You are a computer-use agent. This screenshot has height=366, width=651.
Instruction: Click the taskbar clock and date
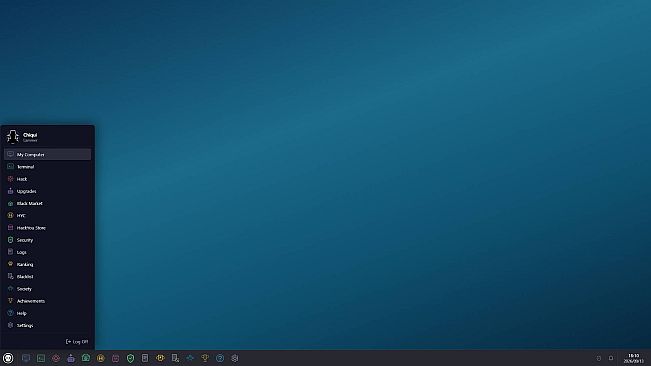click(634, 358)
